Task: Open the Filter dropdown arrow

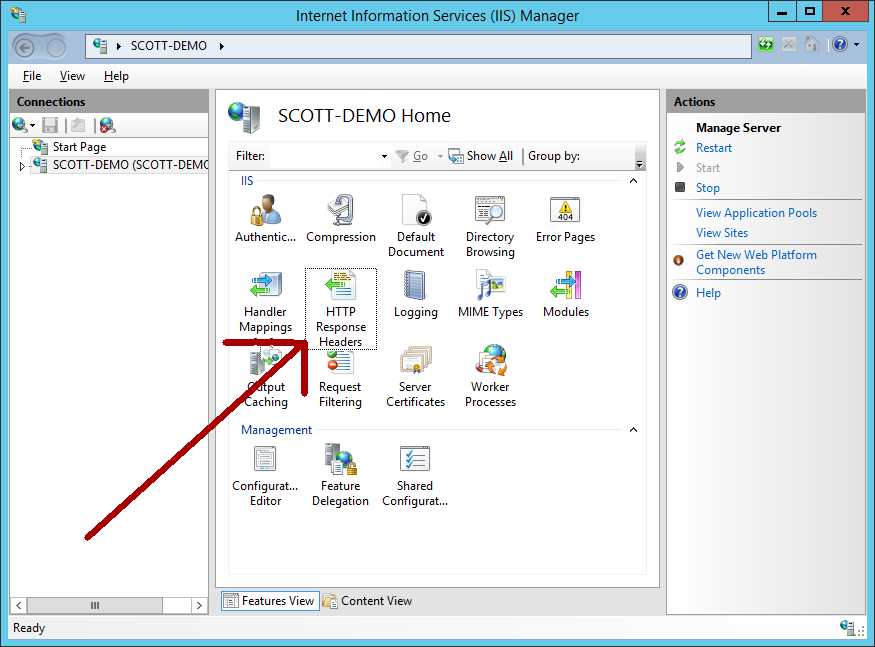Action: (384, 156)
